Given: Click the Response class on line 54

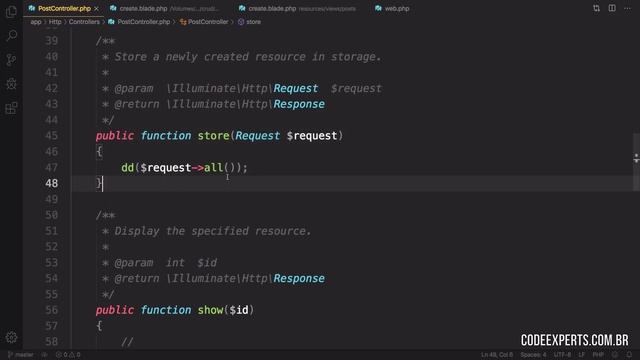Looking at the screenshot, I should [299, 279].
